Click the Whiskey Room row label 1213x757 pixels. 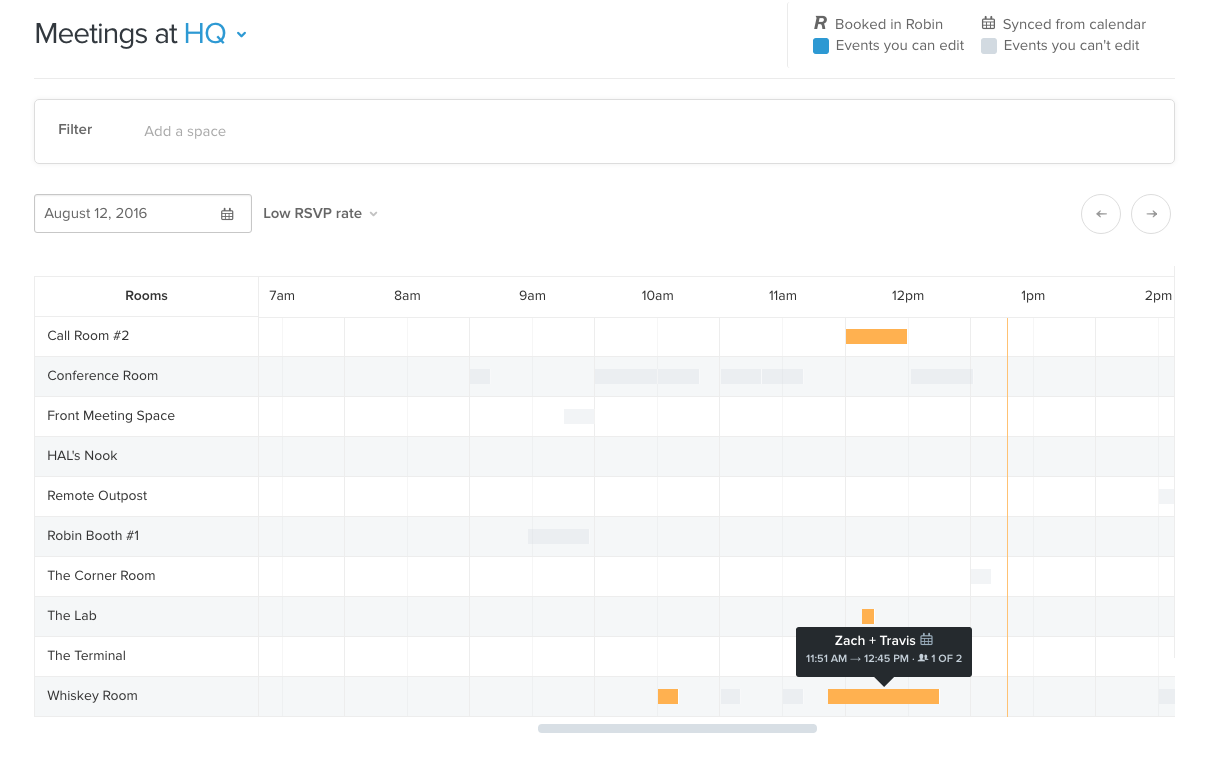tap(92, 696)
